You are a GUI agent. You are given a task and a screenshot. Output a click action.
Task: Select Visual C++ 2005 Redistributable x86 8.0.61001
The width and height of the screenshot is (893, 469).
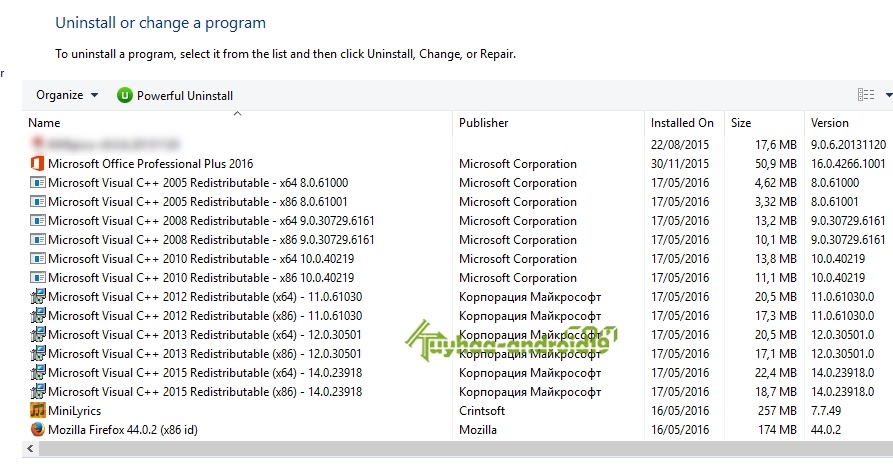pyautogui.click(x=198, y=201)
